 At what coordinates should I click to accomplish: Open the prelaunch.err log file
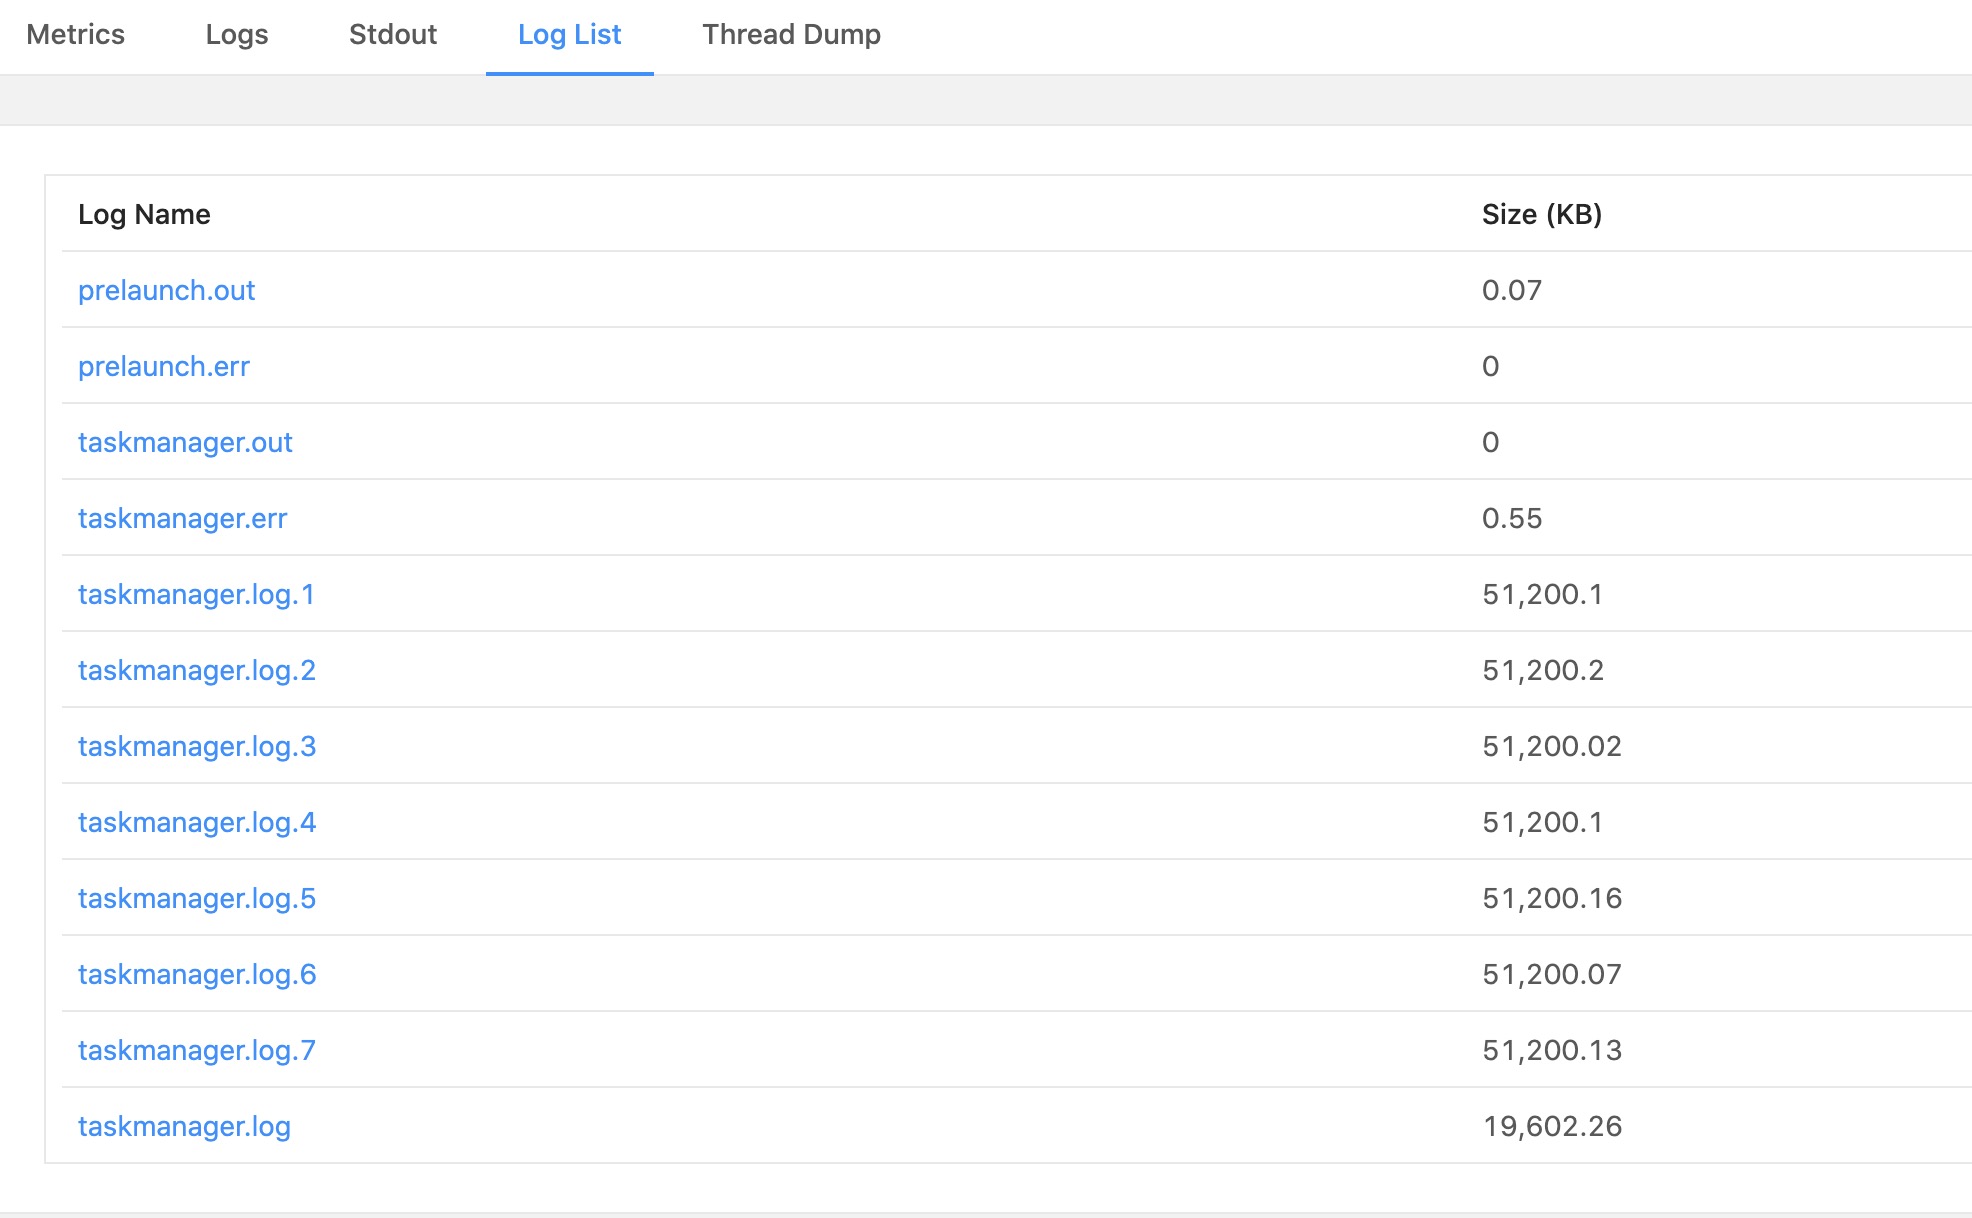(161, 366)
